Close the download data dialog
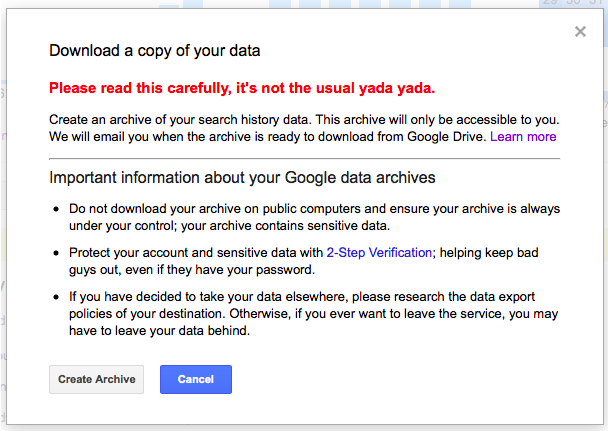The image size is (608, 431). click(x=580, y=32)
